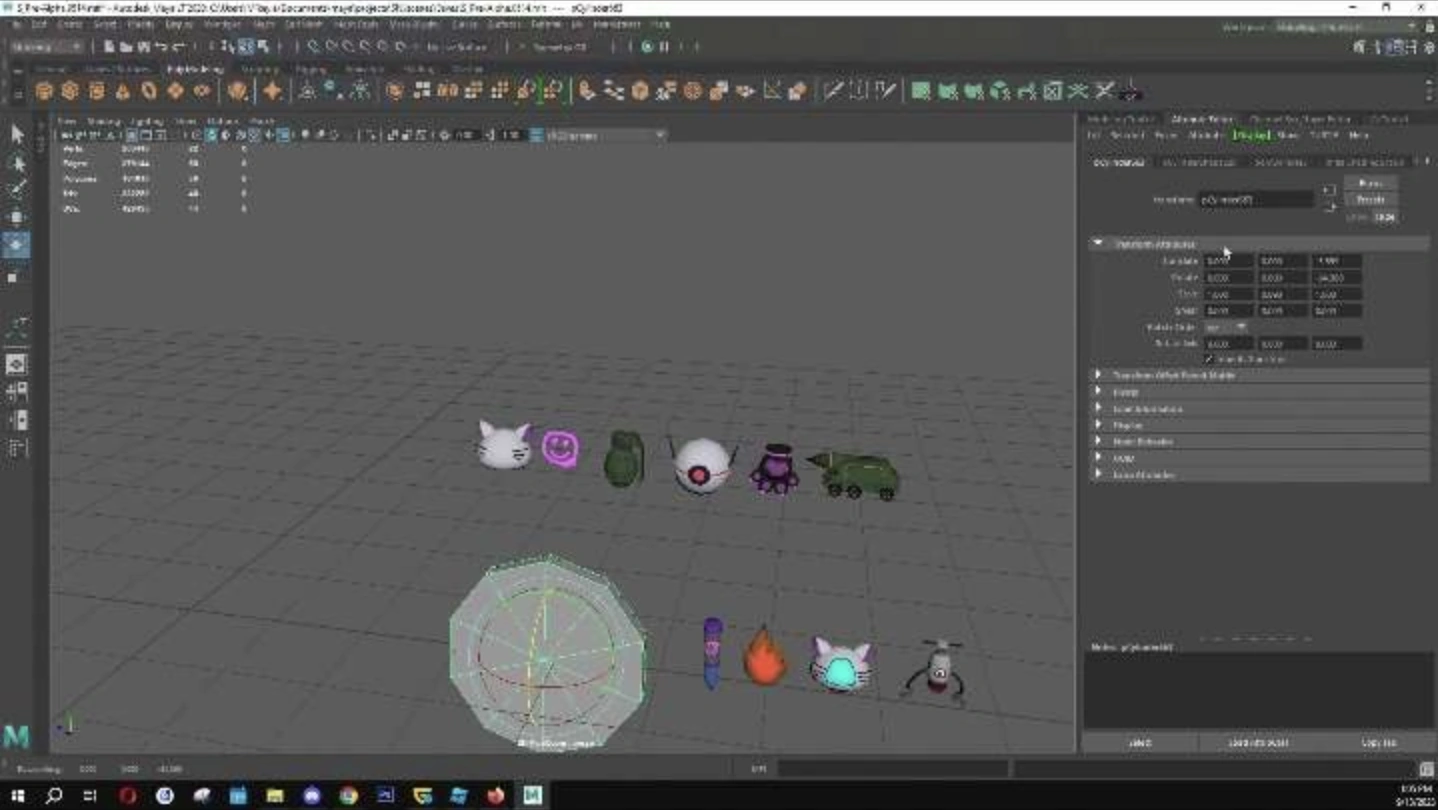Click the transform node name field
This screenshot has height=810, width=1438.
[x=1256, y=199]
